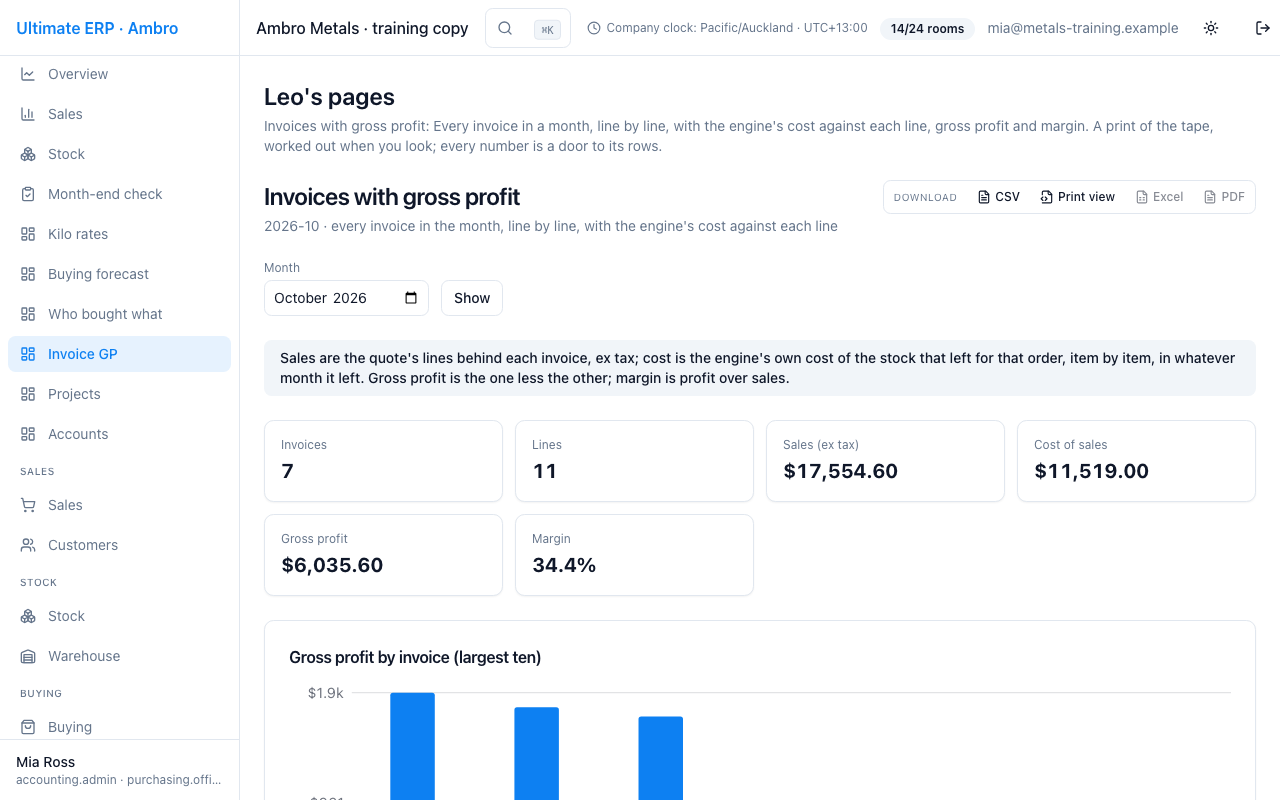Image resolution: width=1280 pixels, height=800 pixels.
Task: Click the Margin 34.4% value
Action: pos(564,565)
